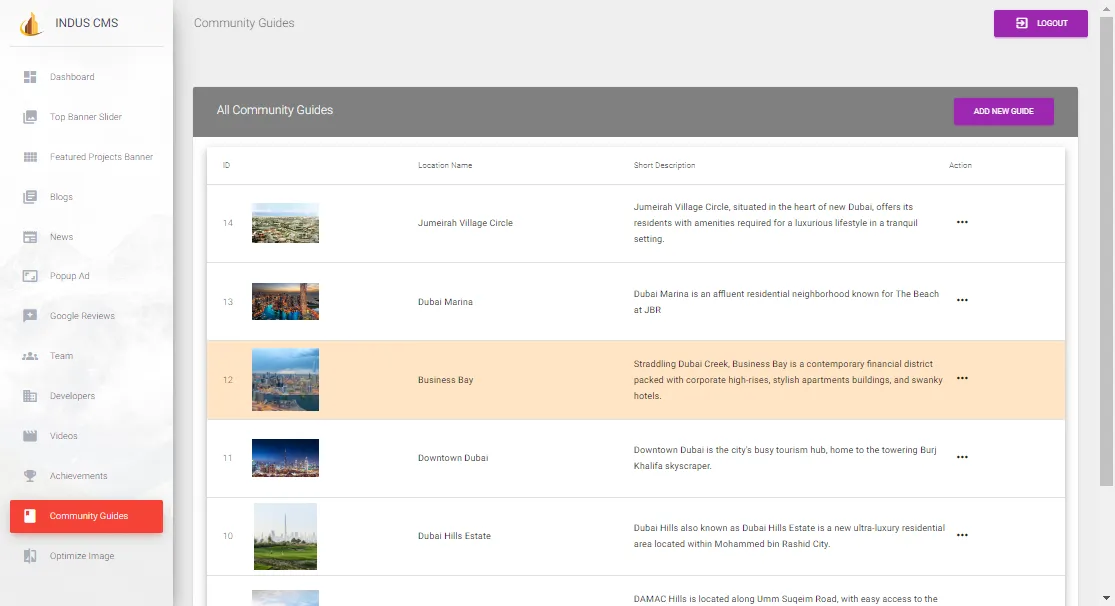Click the Location Name column header
The image size is (1115, 606).
coord(444,165)
